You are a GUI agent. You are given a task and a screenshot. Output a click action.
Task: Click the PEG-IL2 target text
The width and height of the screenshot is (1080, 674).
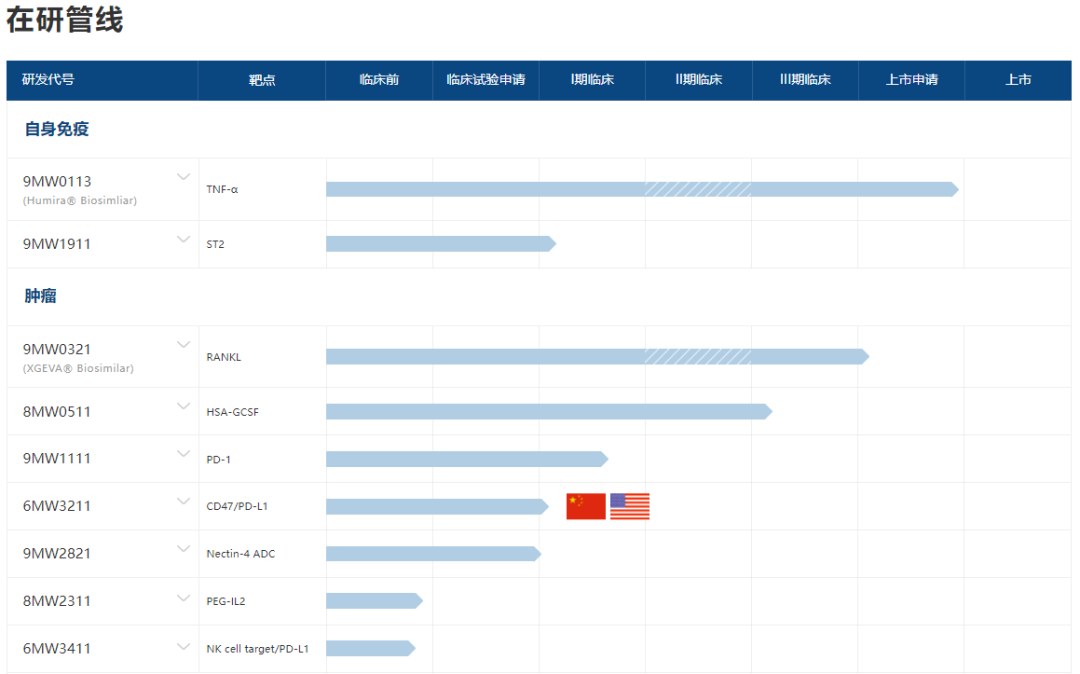click(226, 602)
